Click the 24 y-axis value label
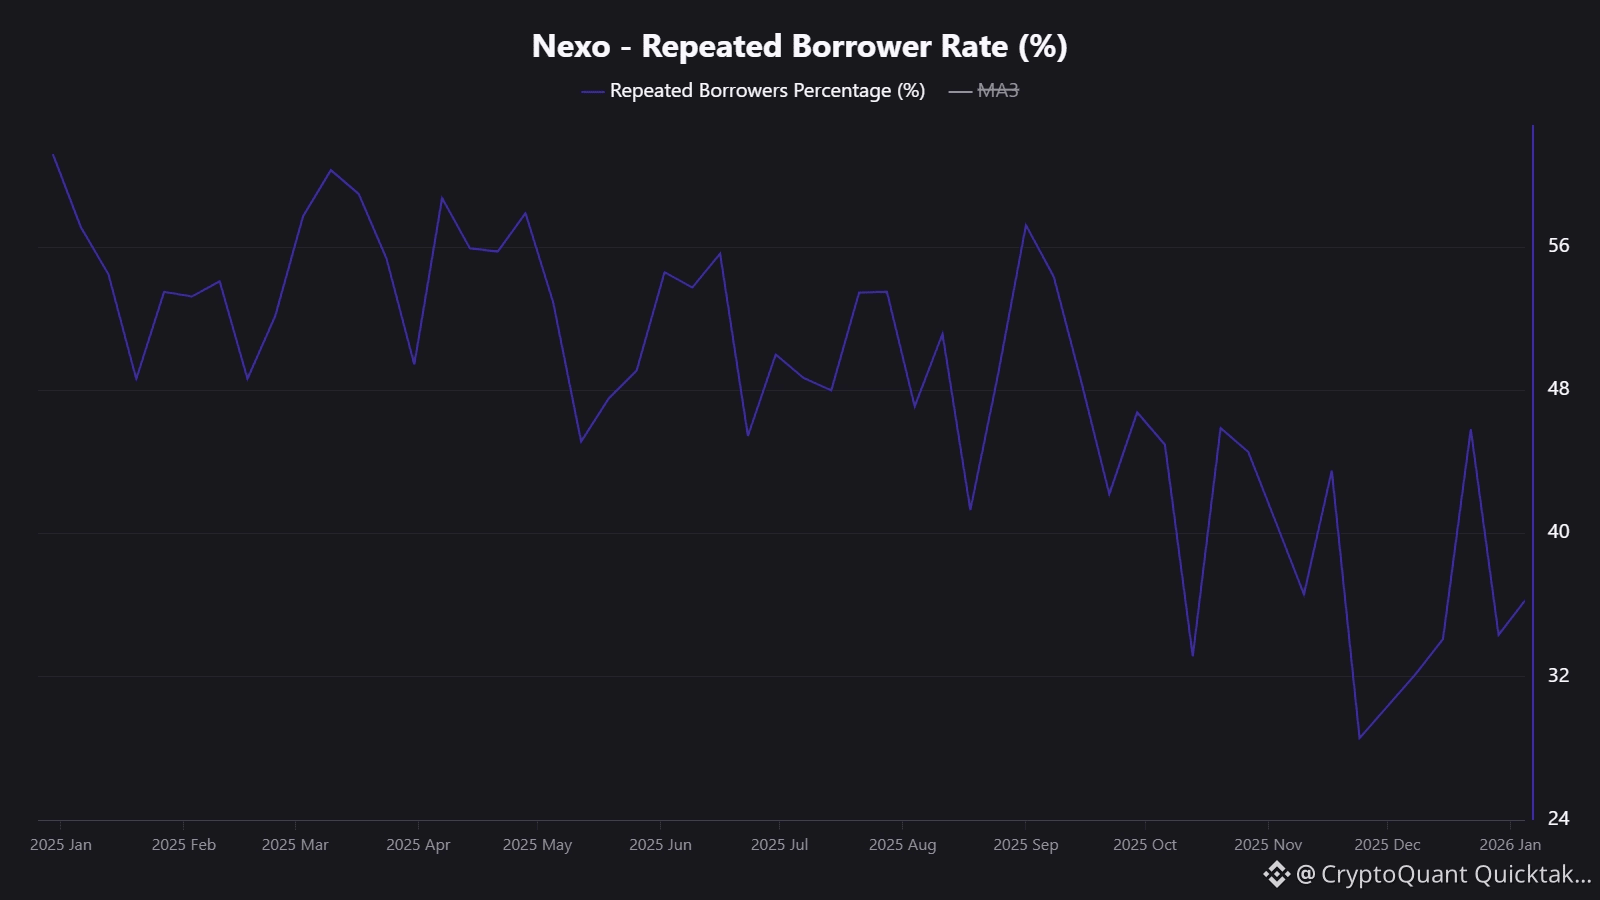Viewport: 1600px width, 900px height. point(1558,819)
